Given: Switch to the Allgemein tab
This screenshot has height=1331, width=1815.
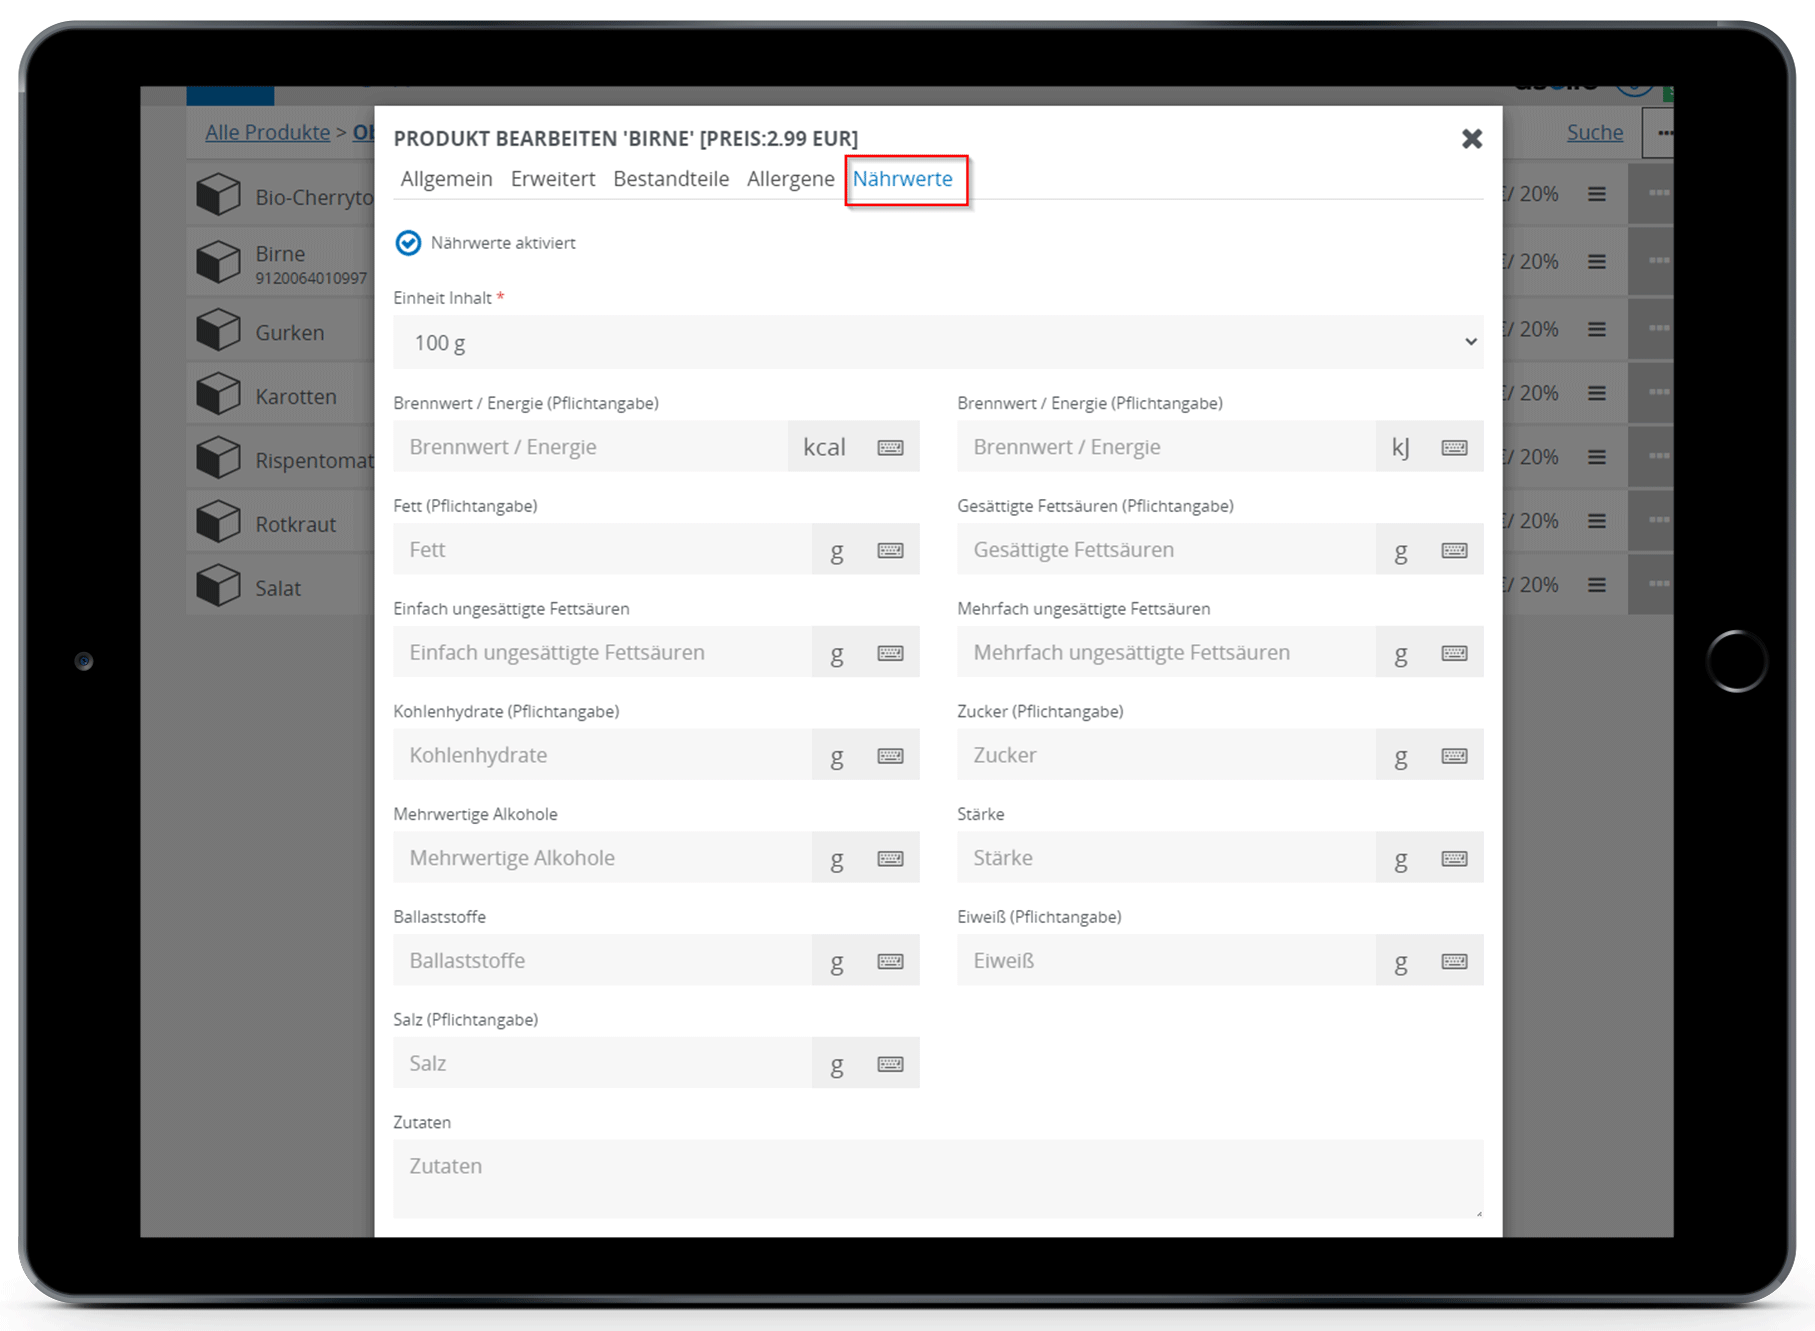Looking at the screenshot, I should point(446,179).
